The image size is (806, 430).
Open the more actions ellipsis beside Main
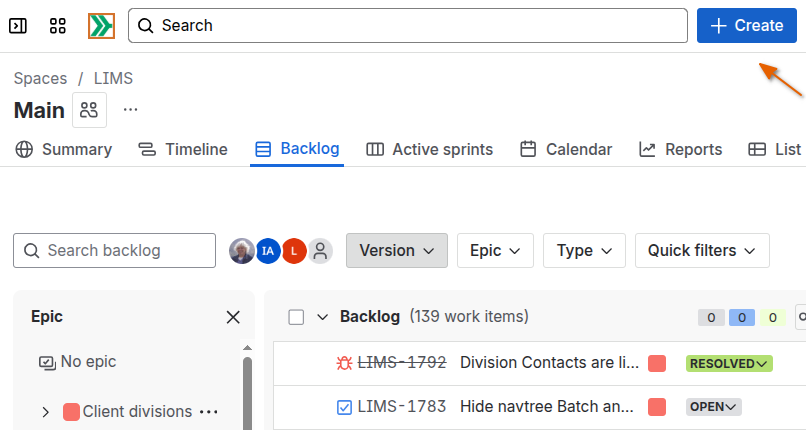pyautogui.click(x=131, y=110)
